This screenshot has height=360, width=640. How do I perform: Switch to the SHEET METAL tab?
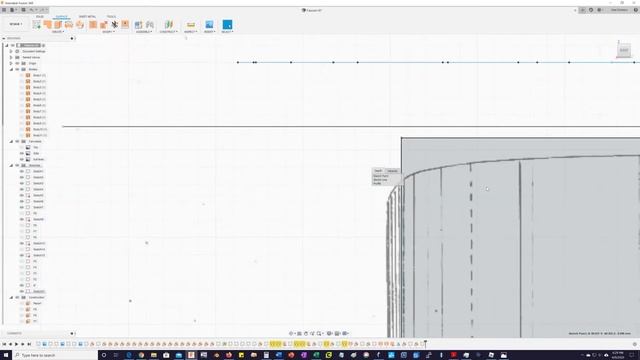coord(87,17)
